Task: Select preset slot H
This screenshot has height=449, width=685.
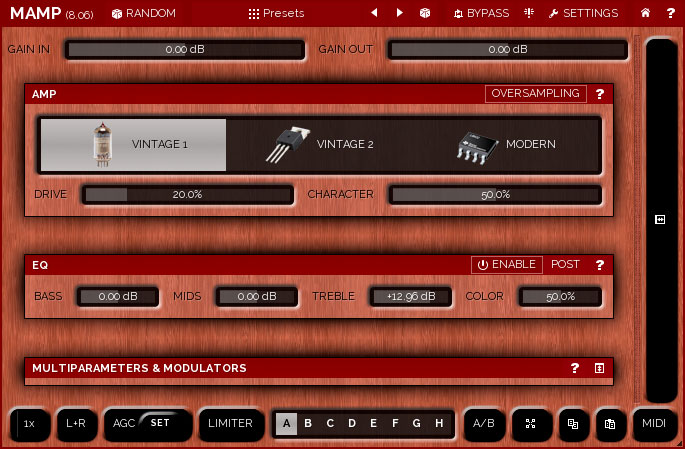Action: [x=439, y=423]
